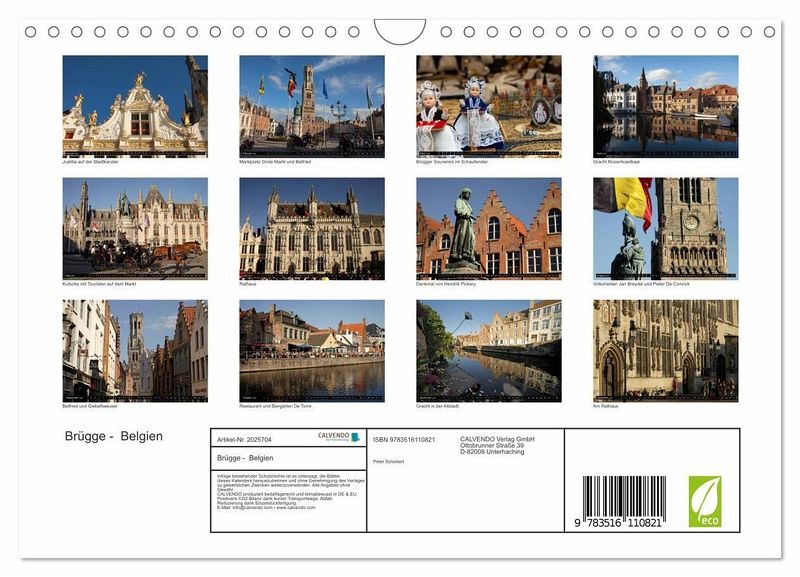Click 'Ottobrunner Straße 39' address line
800x577 pixels.
click(492, 445)
